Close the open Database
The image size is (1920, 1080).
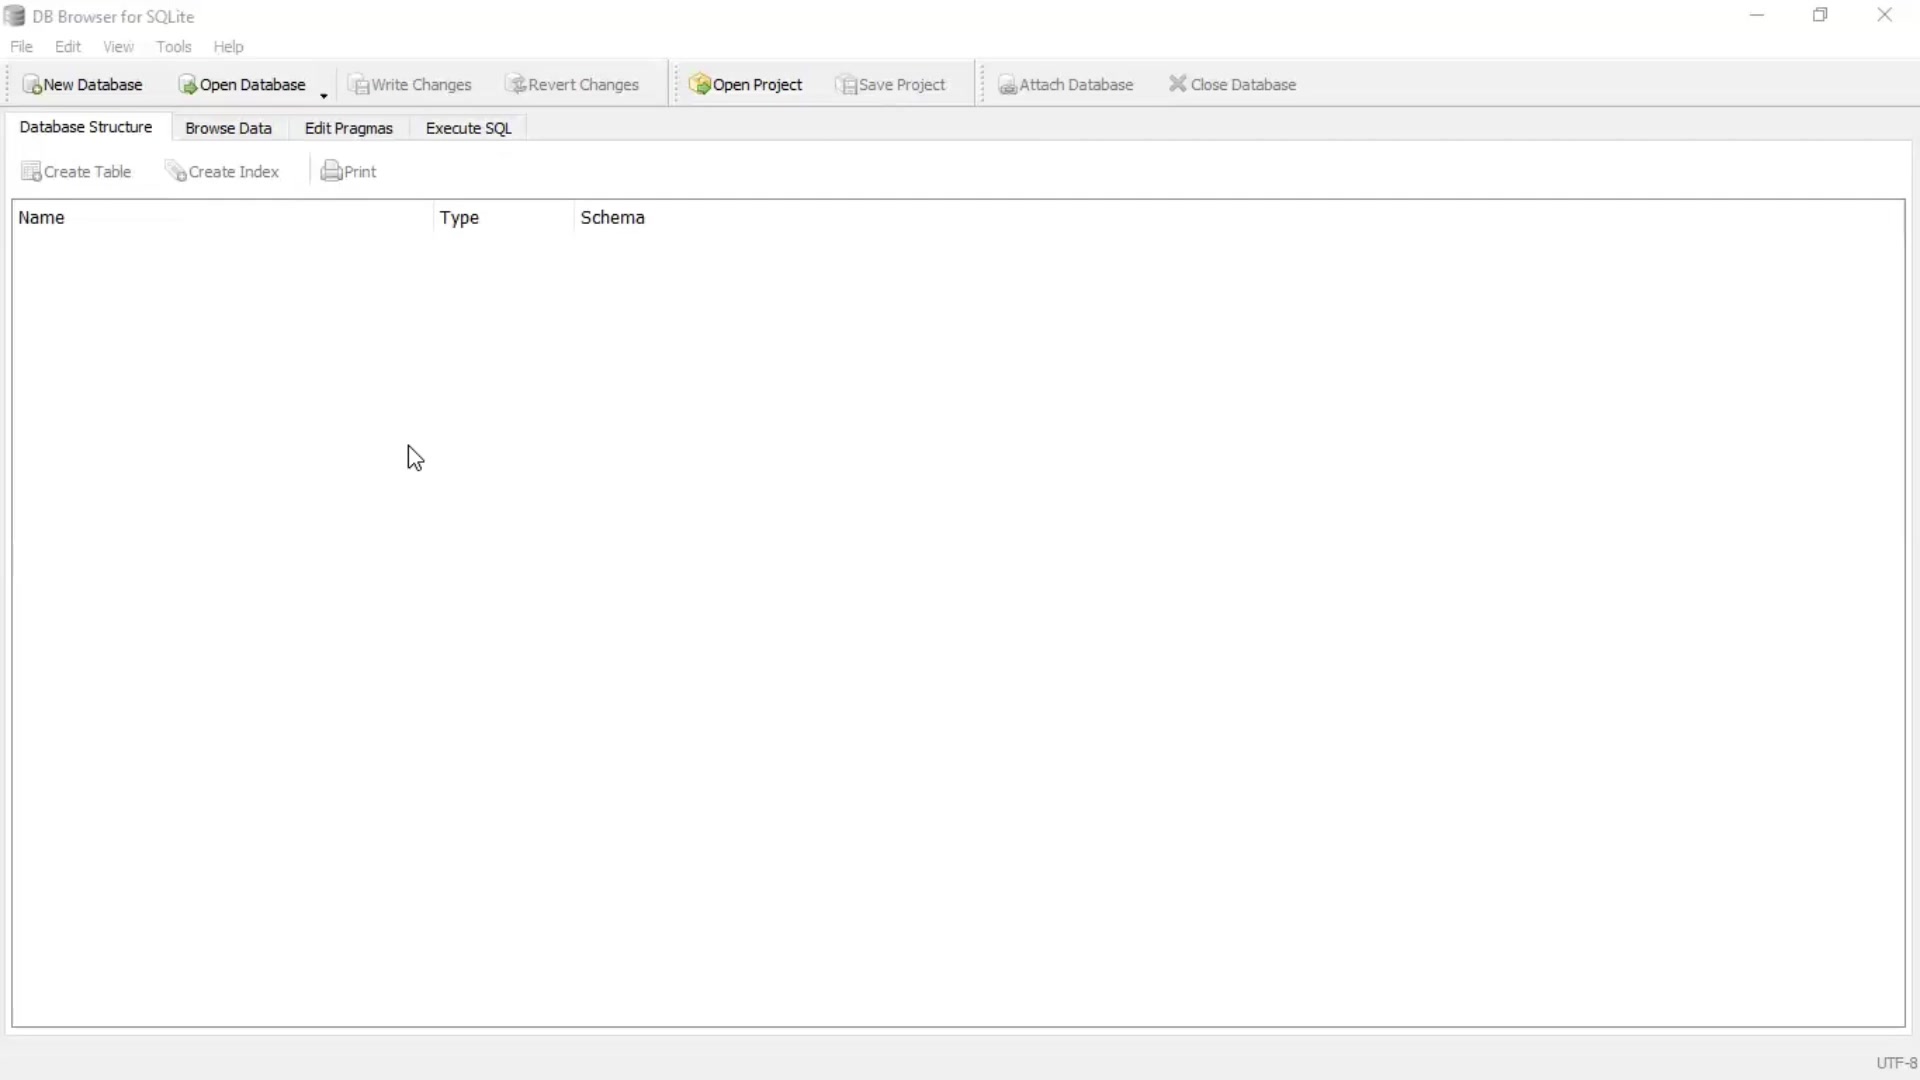[x=1233, y=84]
